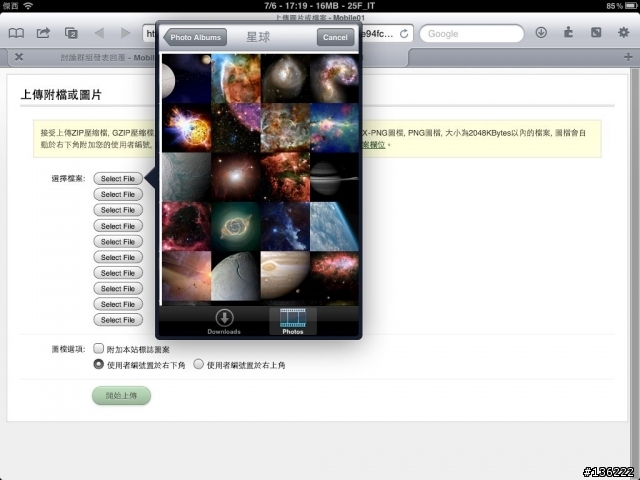640x480 pixels.
Task: Tap the seventh Select File button
Action: [118, 273]
